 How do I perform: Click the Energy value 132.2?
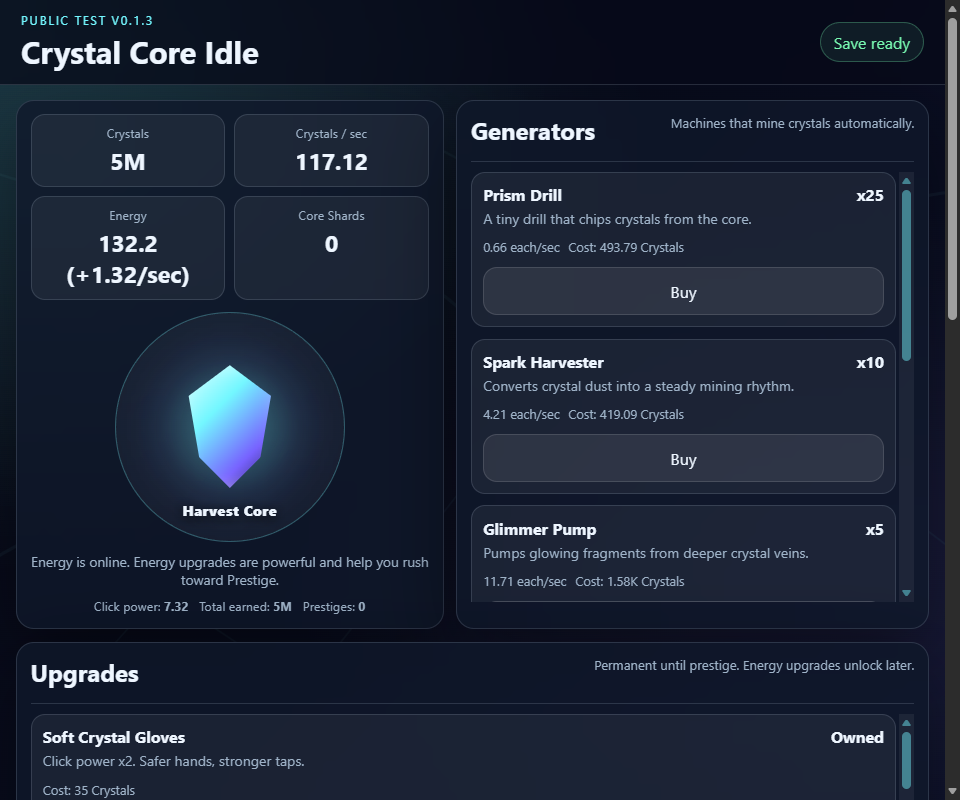(128, 244)
